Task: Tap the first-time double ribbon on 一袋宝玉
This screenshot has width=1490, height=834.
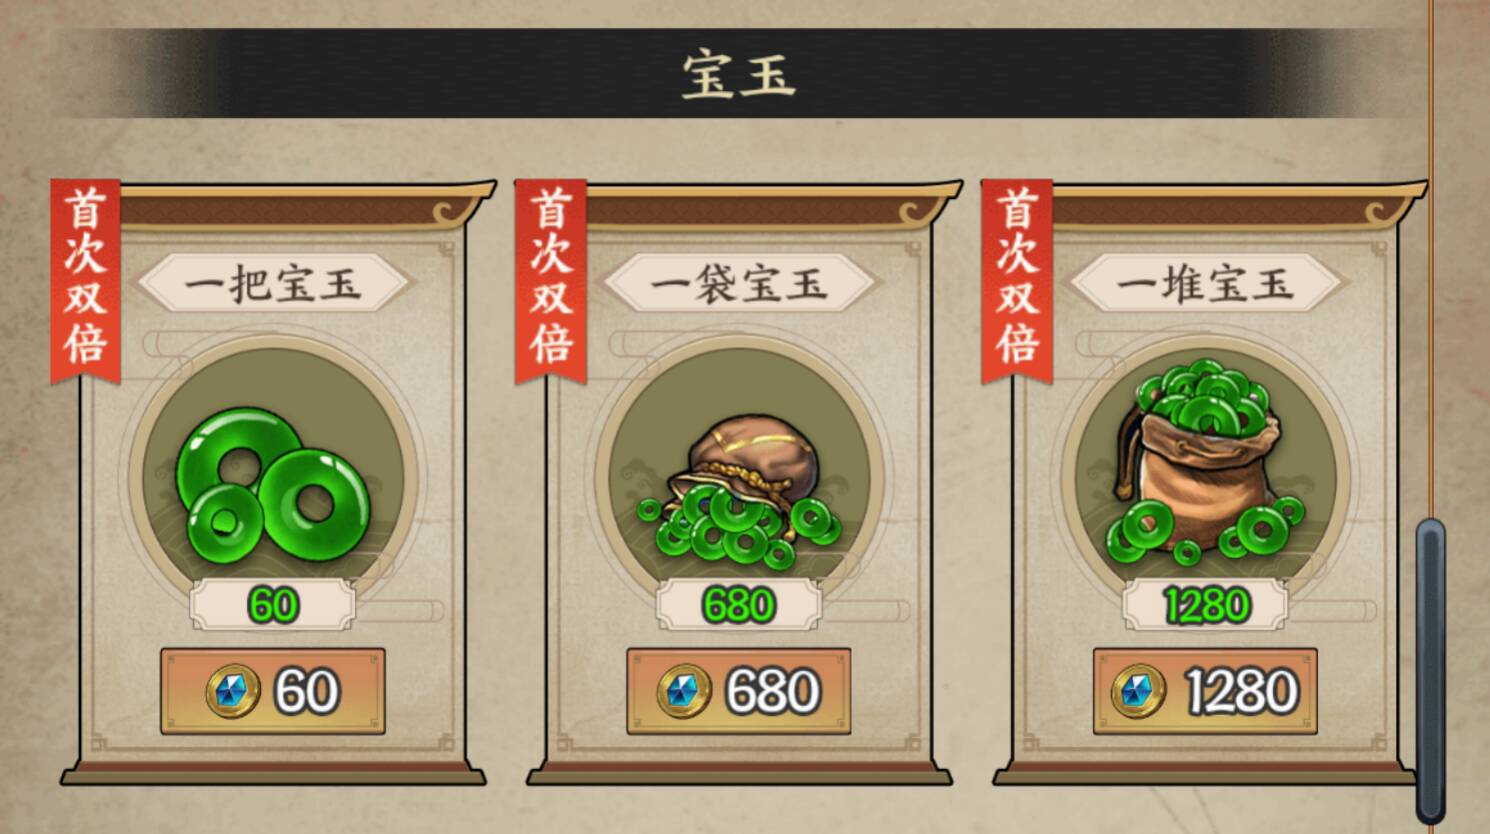Action: (550, 281)
